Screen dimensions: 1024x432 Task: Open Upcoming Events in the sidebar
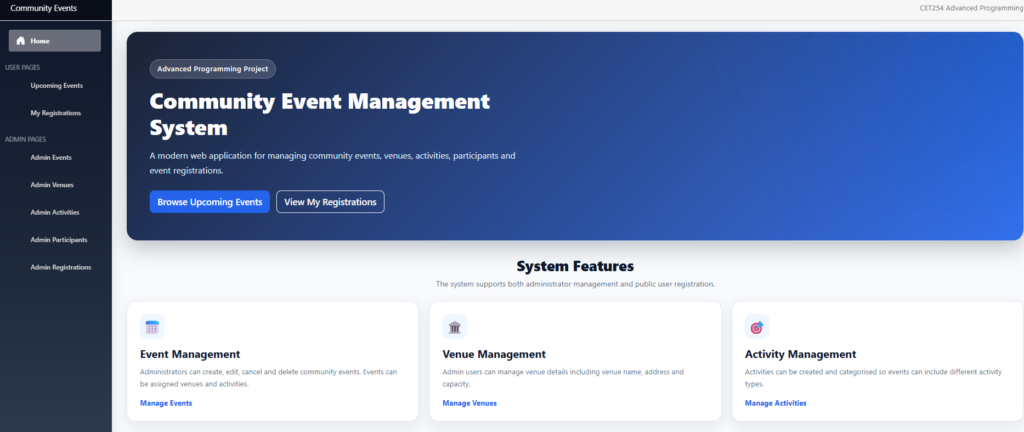(x=56, y=85)
